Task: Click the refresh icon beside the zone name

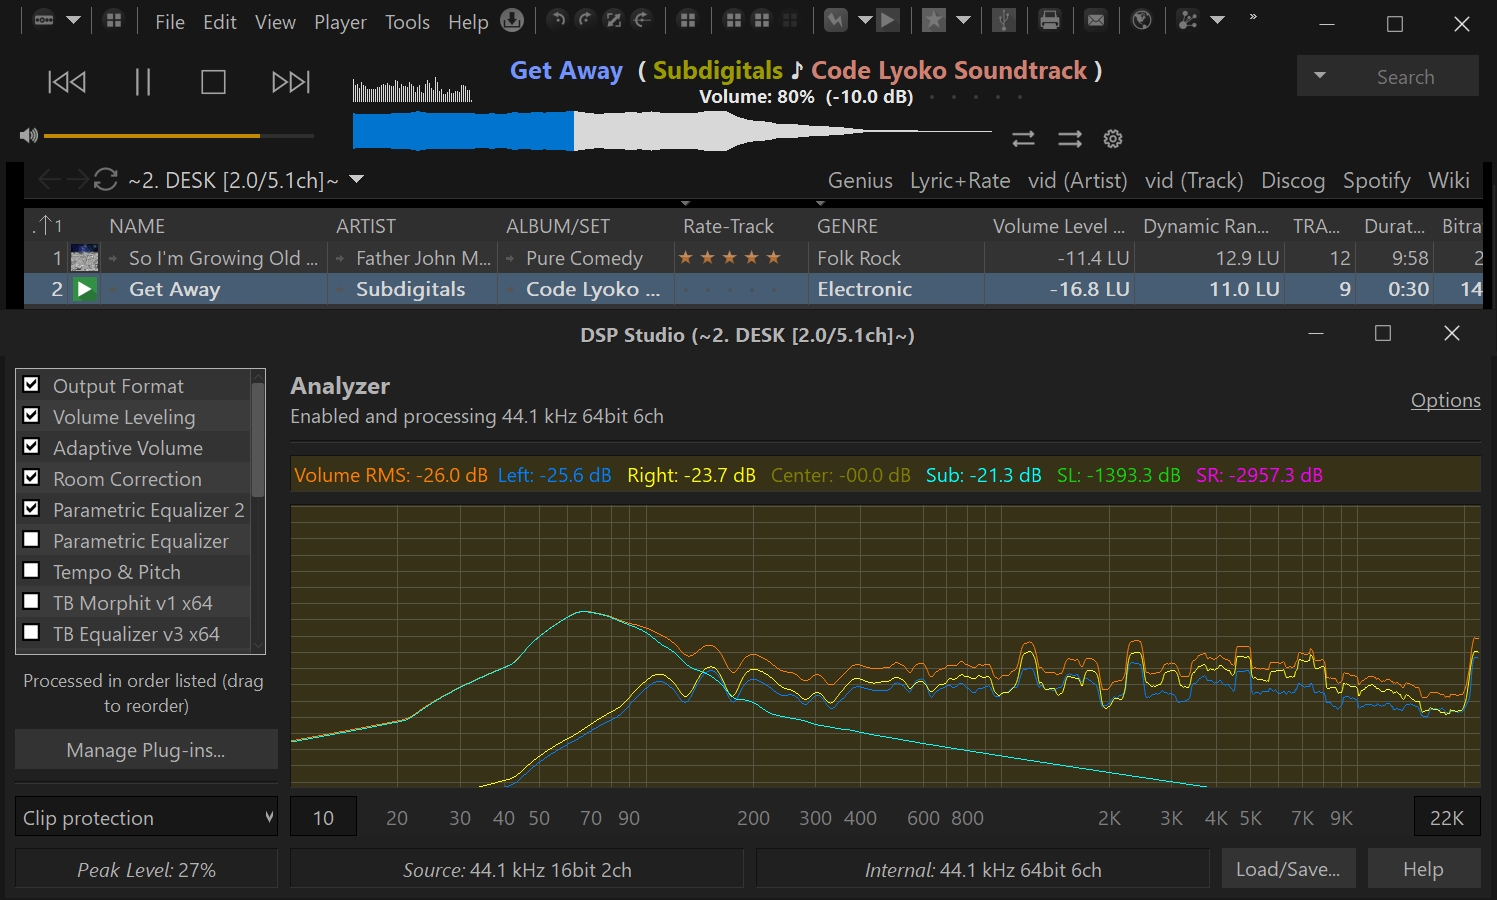Action: click(x=106, y=180)
